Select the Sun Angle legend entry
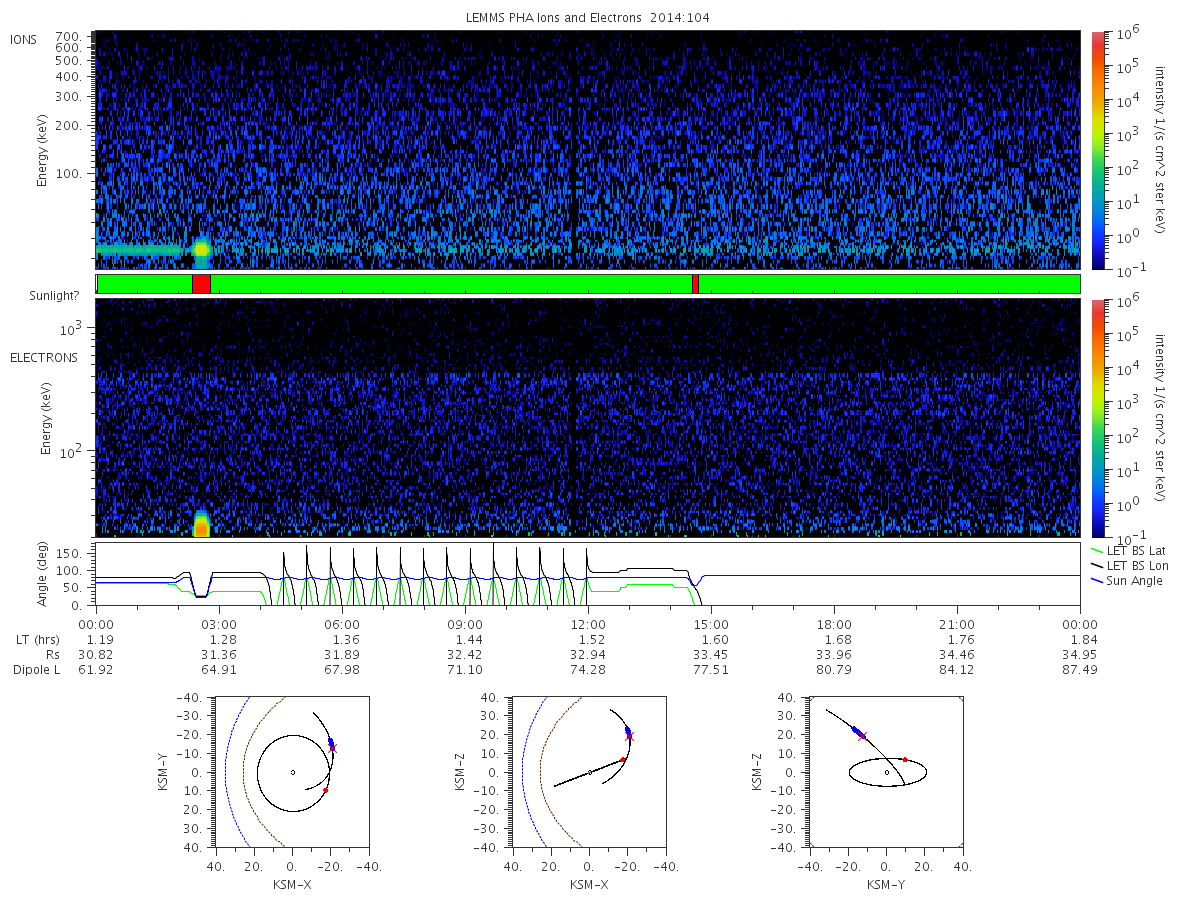The image size is (1200, 900). [1126, 581]
